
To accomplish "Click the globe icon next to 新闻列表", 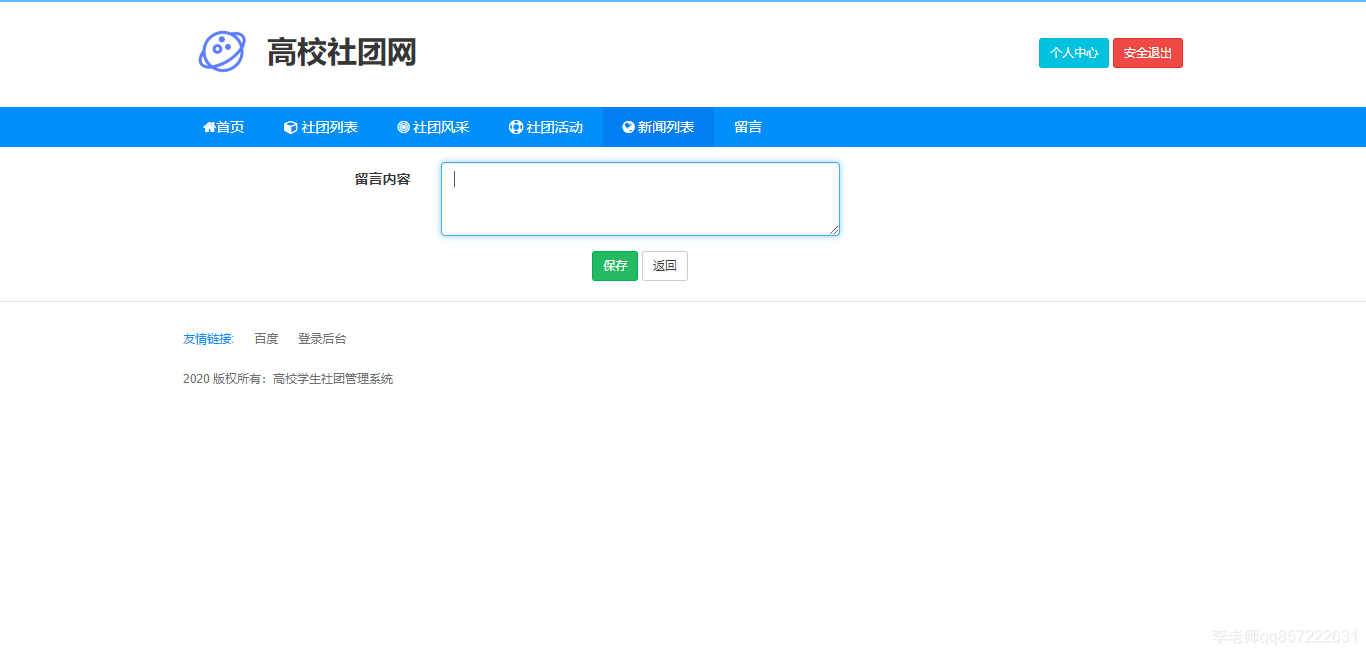I will 627,127.
